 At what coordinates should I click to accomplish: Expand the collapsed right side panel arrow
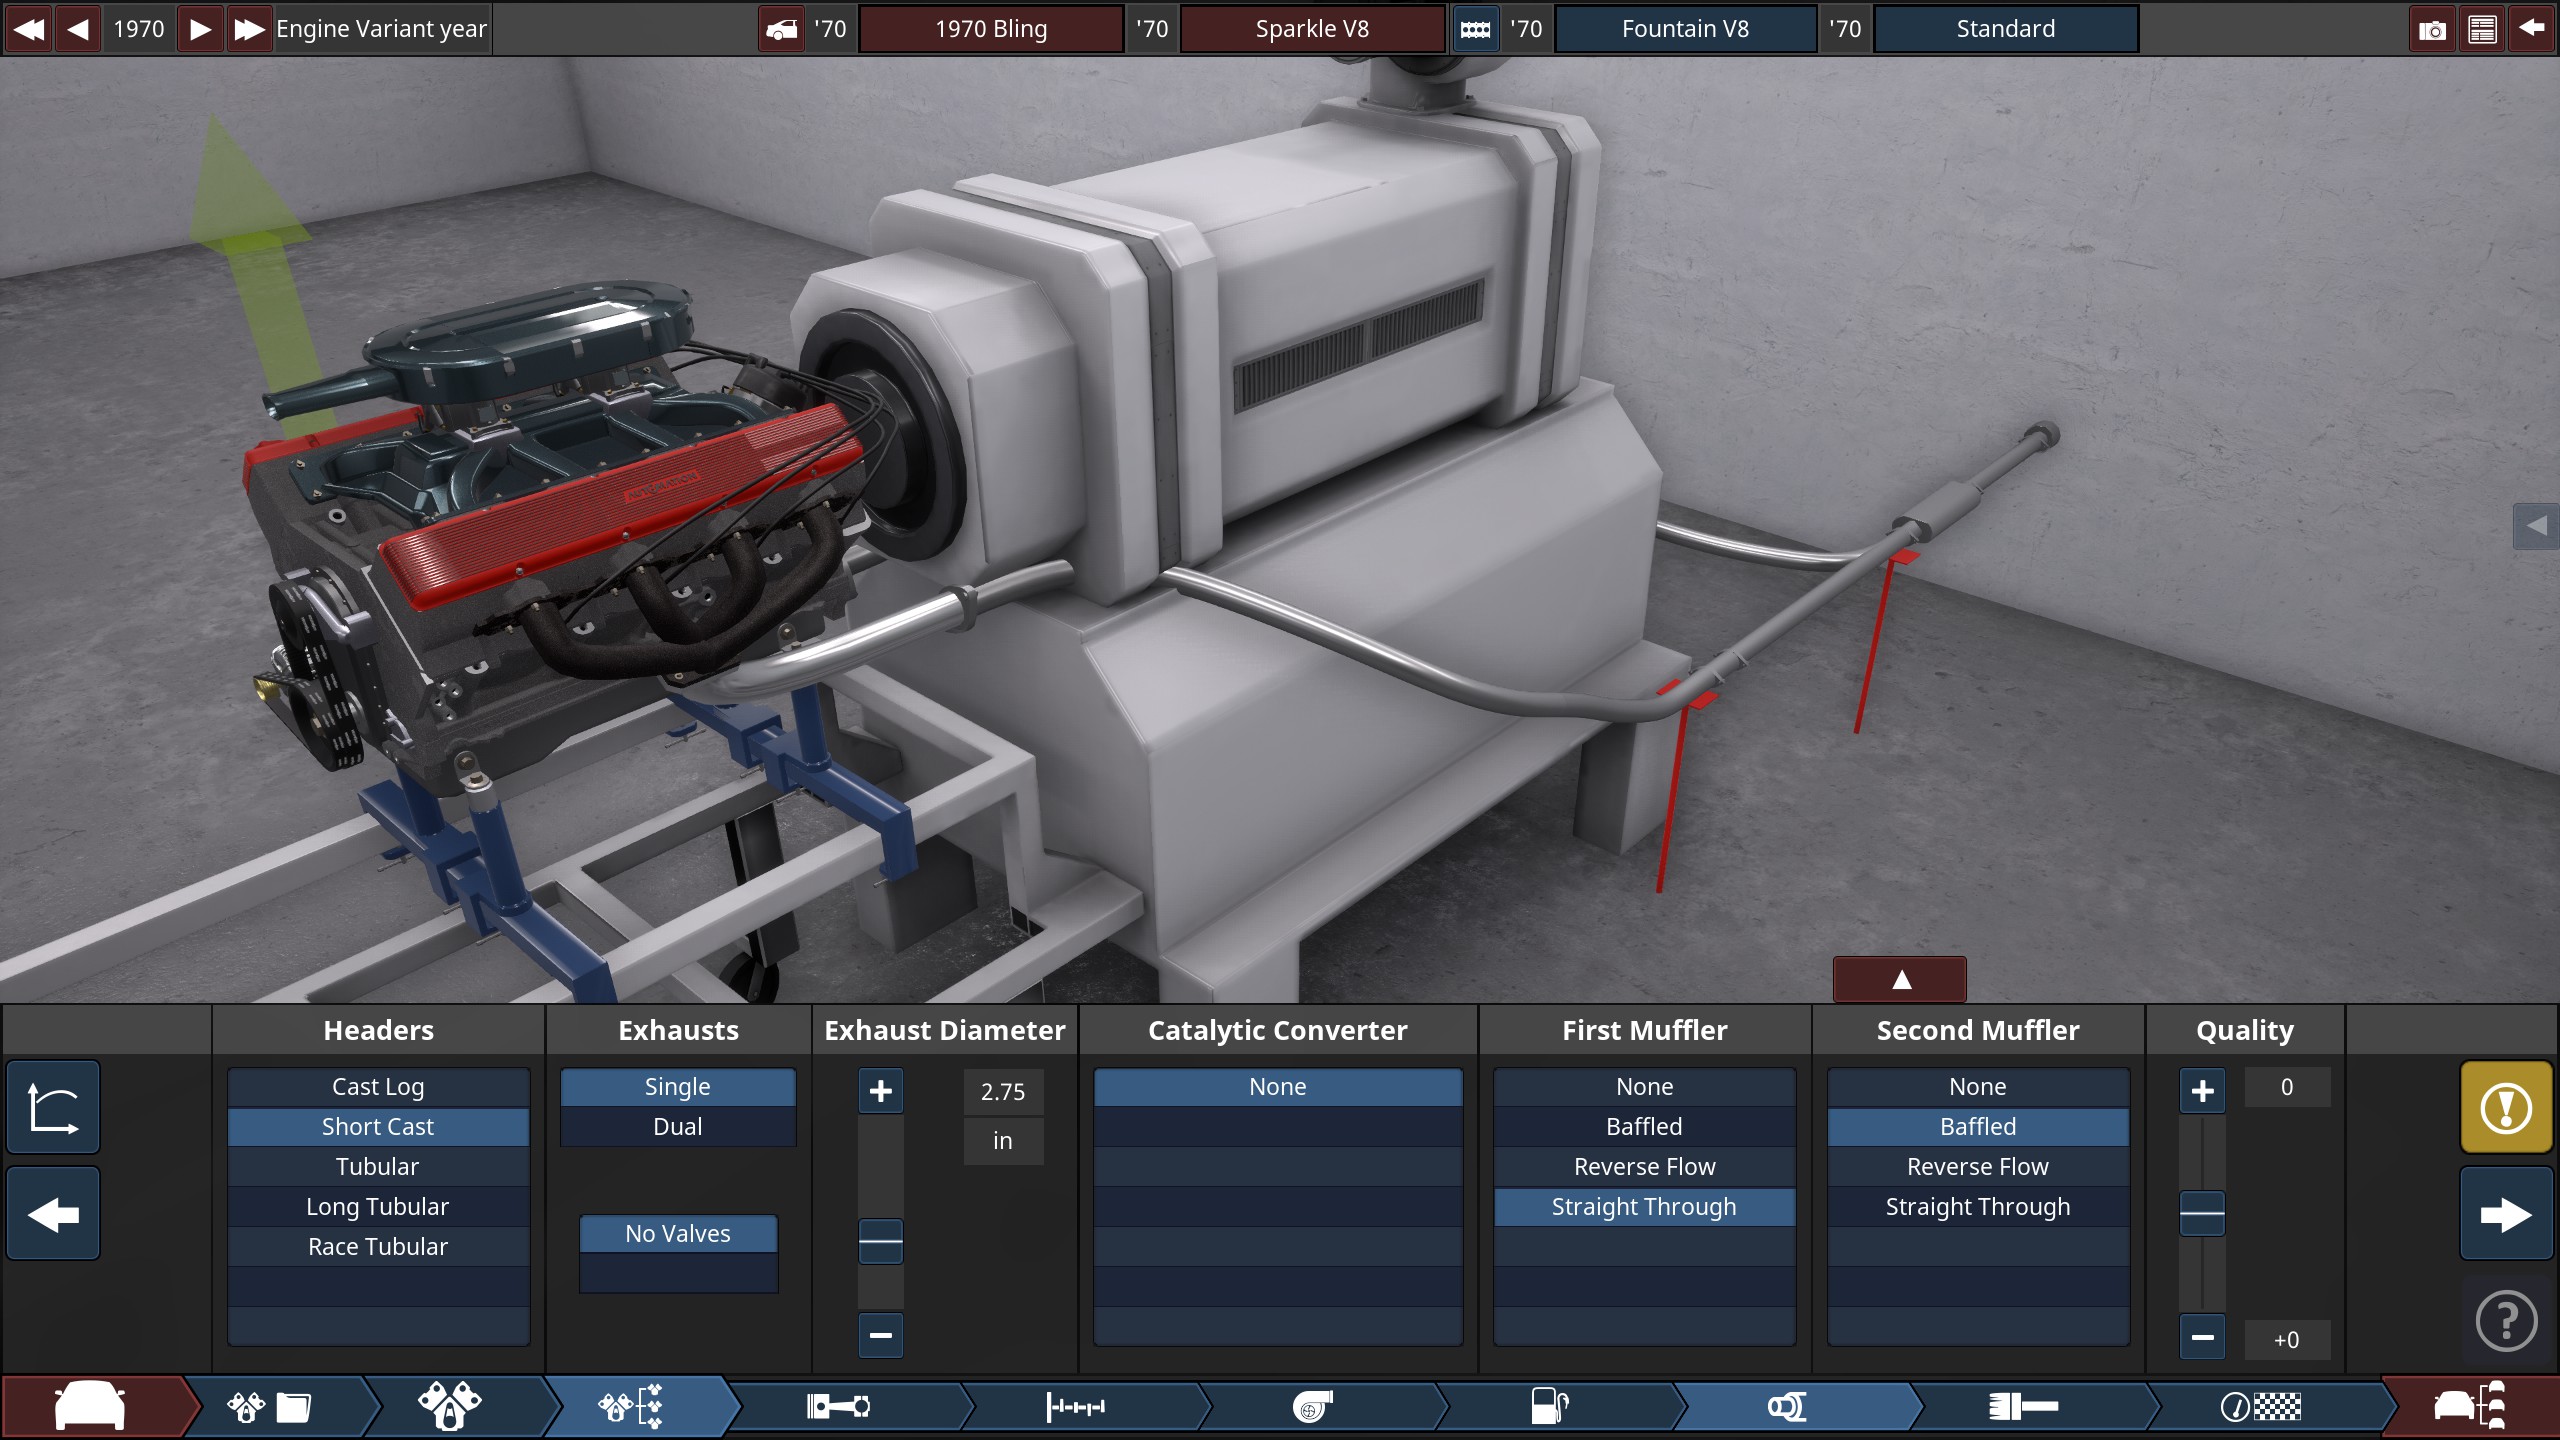pos(2536,526)
